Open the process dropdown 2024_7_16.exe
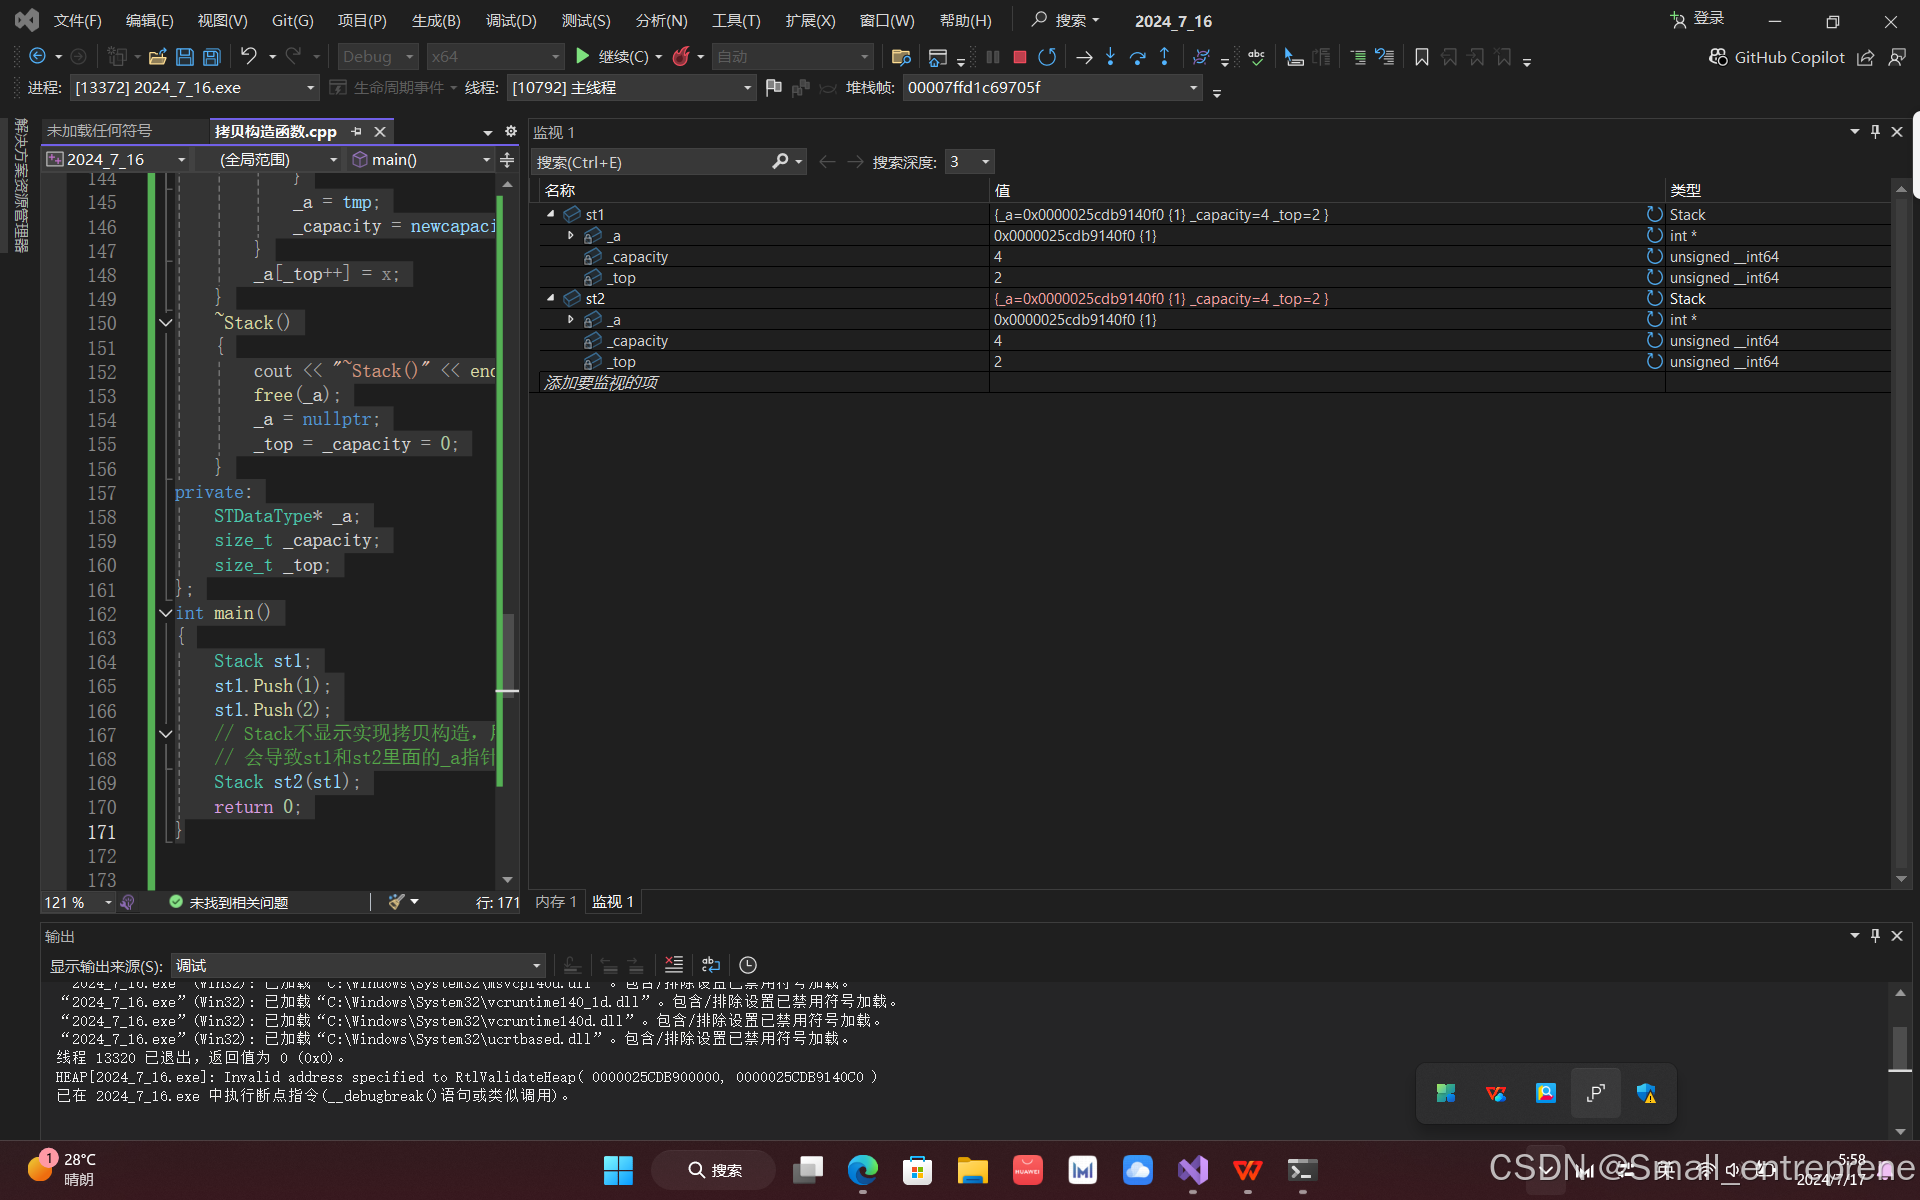 click(x=194, y=88)
